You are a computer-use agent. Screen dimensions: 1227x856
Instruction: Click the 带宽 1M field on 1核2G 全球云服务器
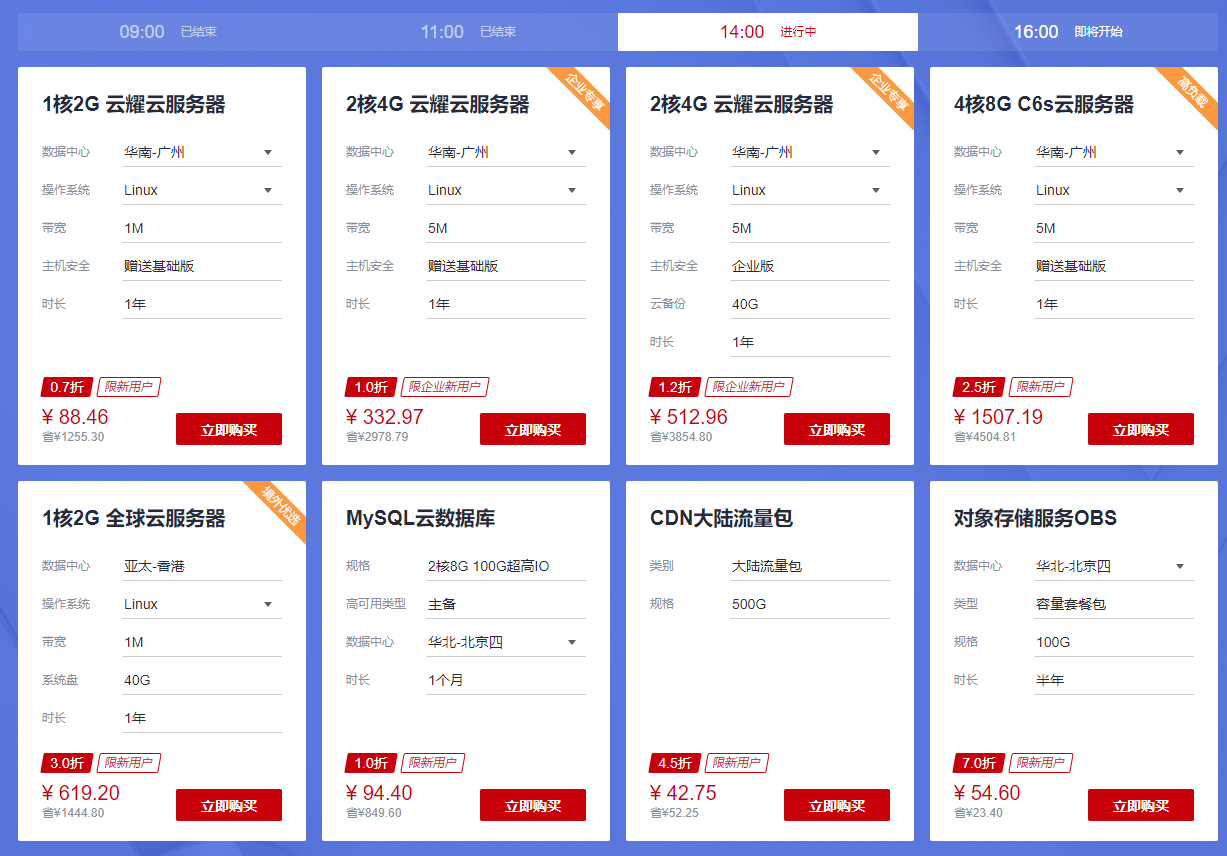(201, 643)
